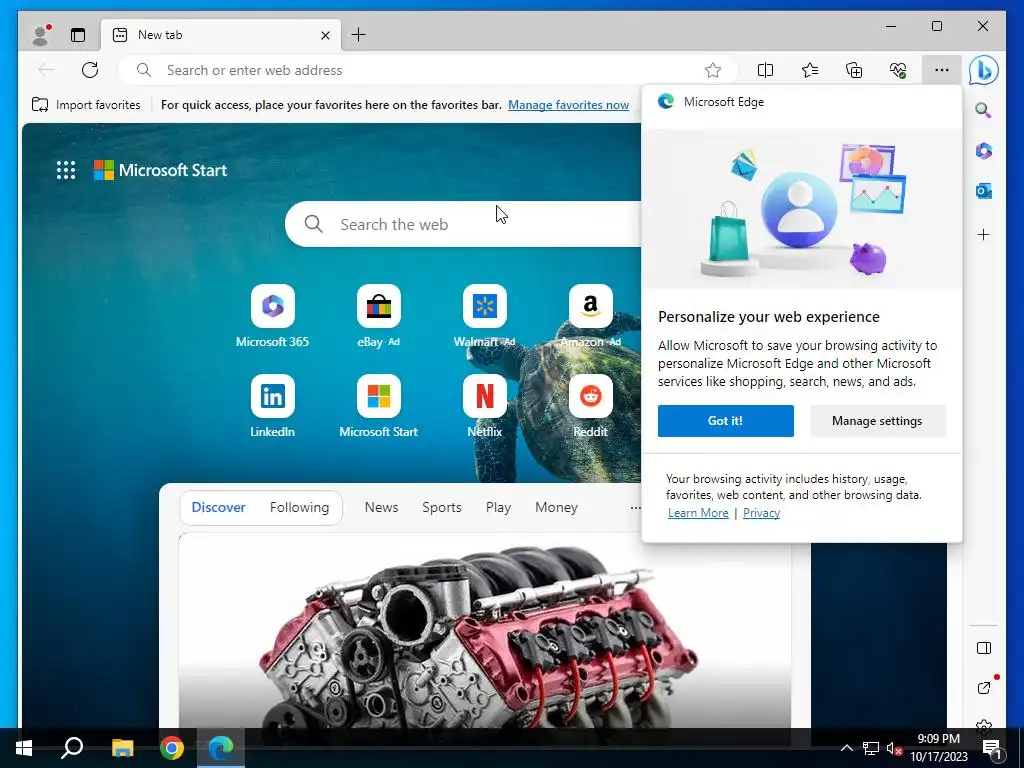The image size is (1024, 768).
Task: Open the Privacy link
Action: [761, 513]
